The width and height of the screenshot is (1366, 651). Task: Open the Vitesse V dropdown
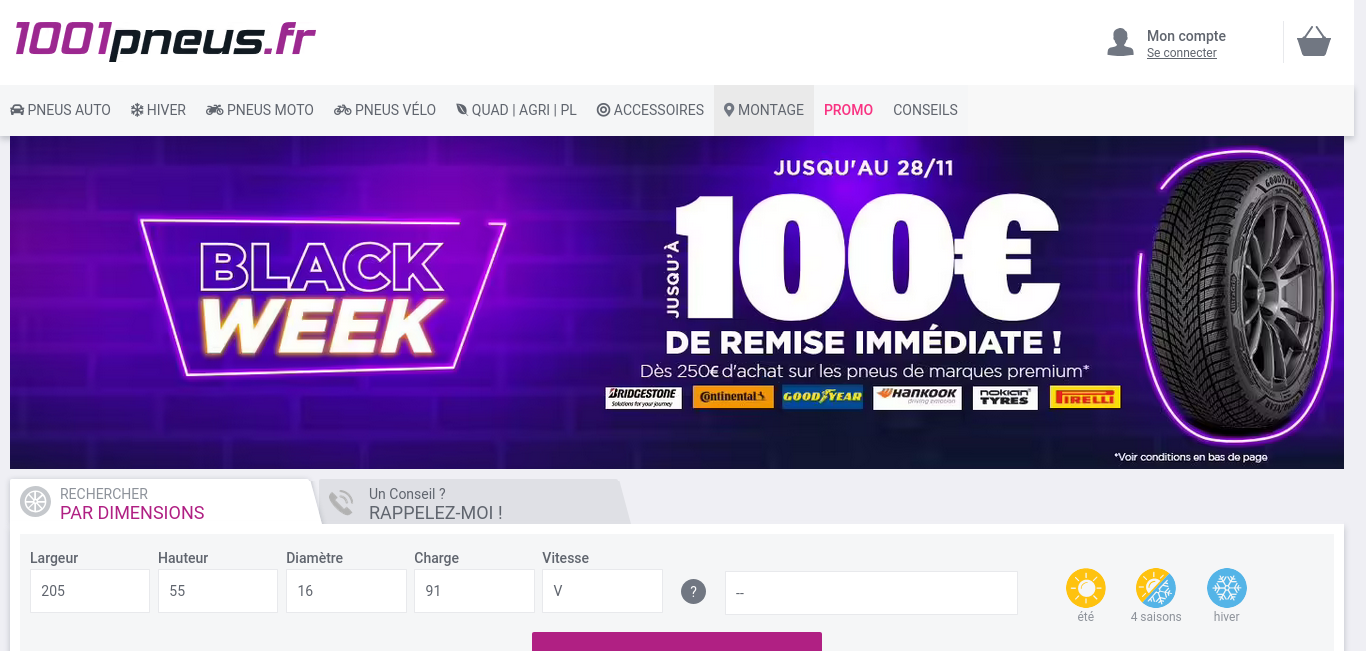(602, 591)
